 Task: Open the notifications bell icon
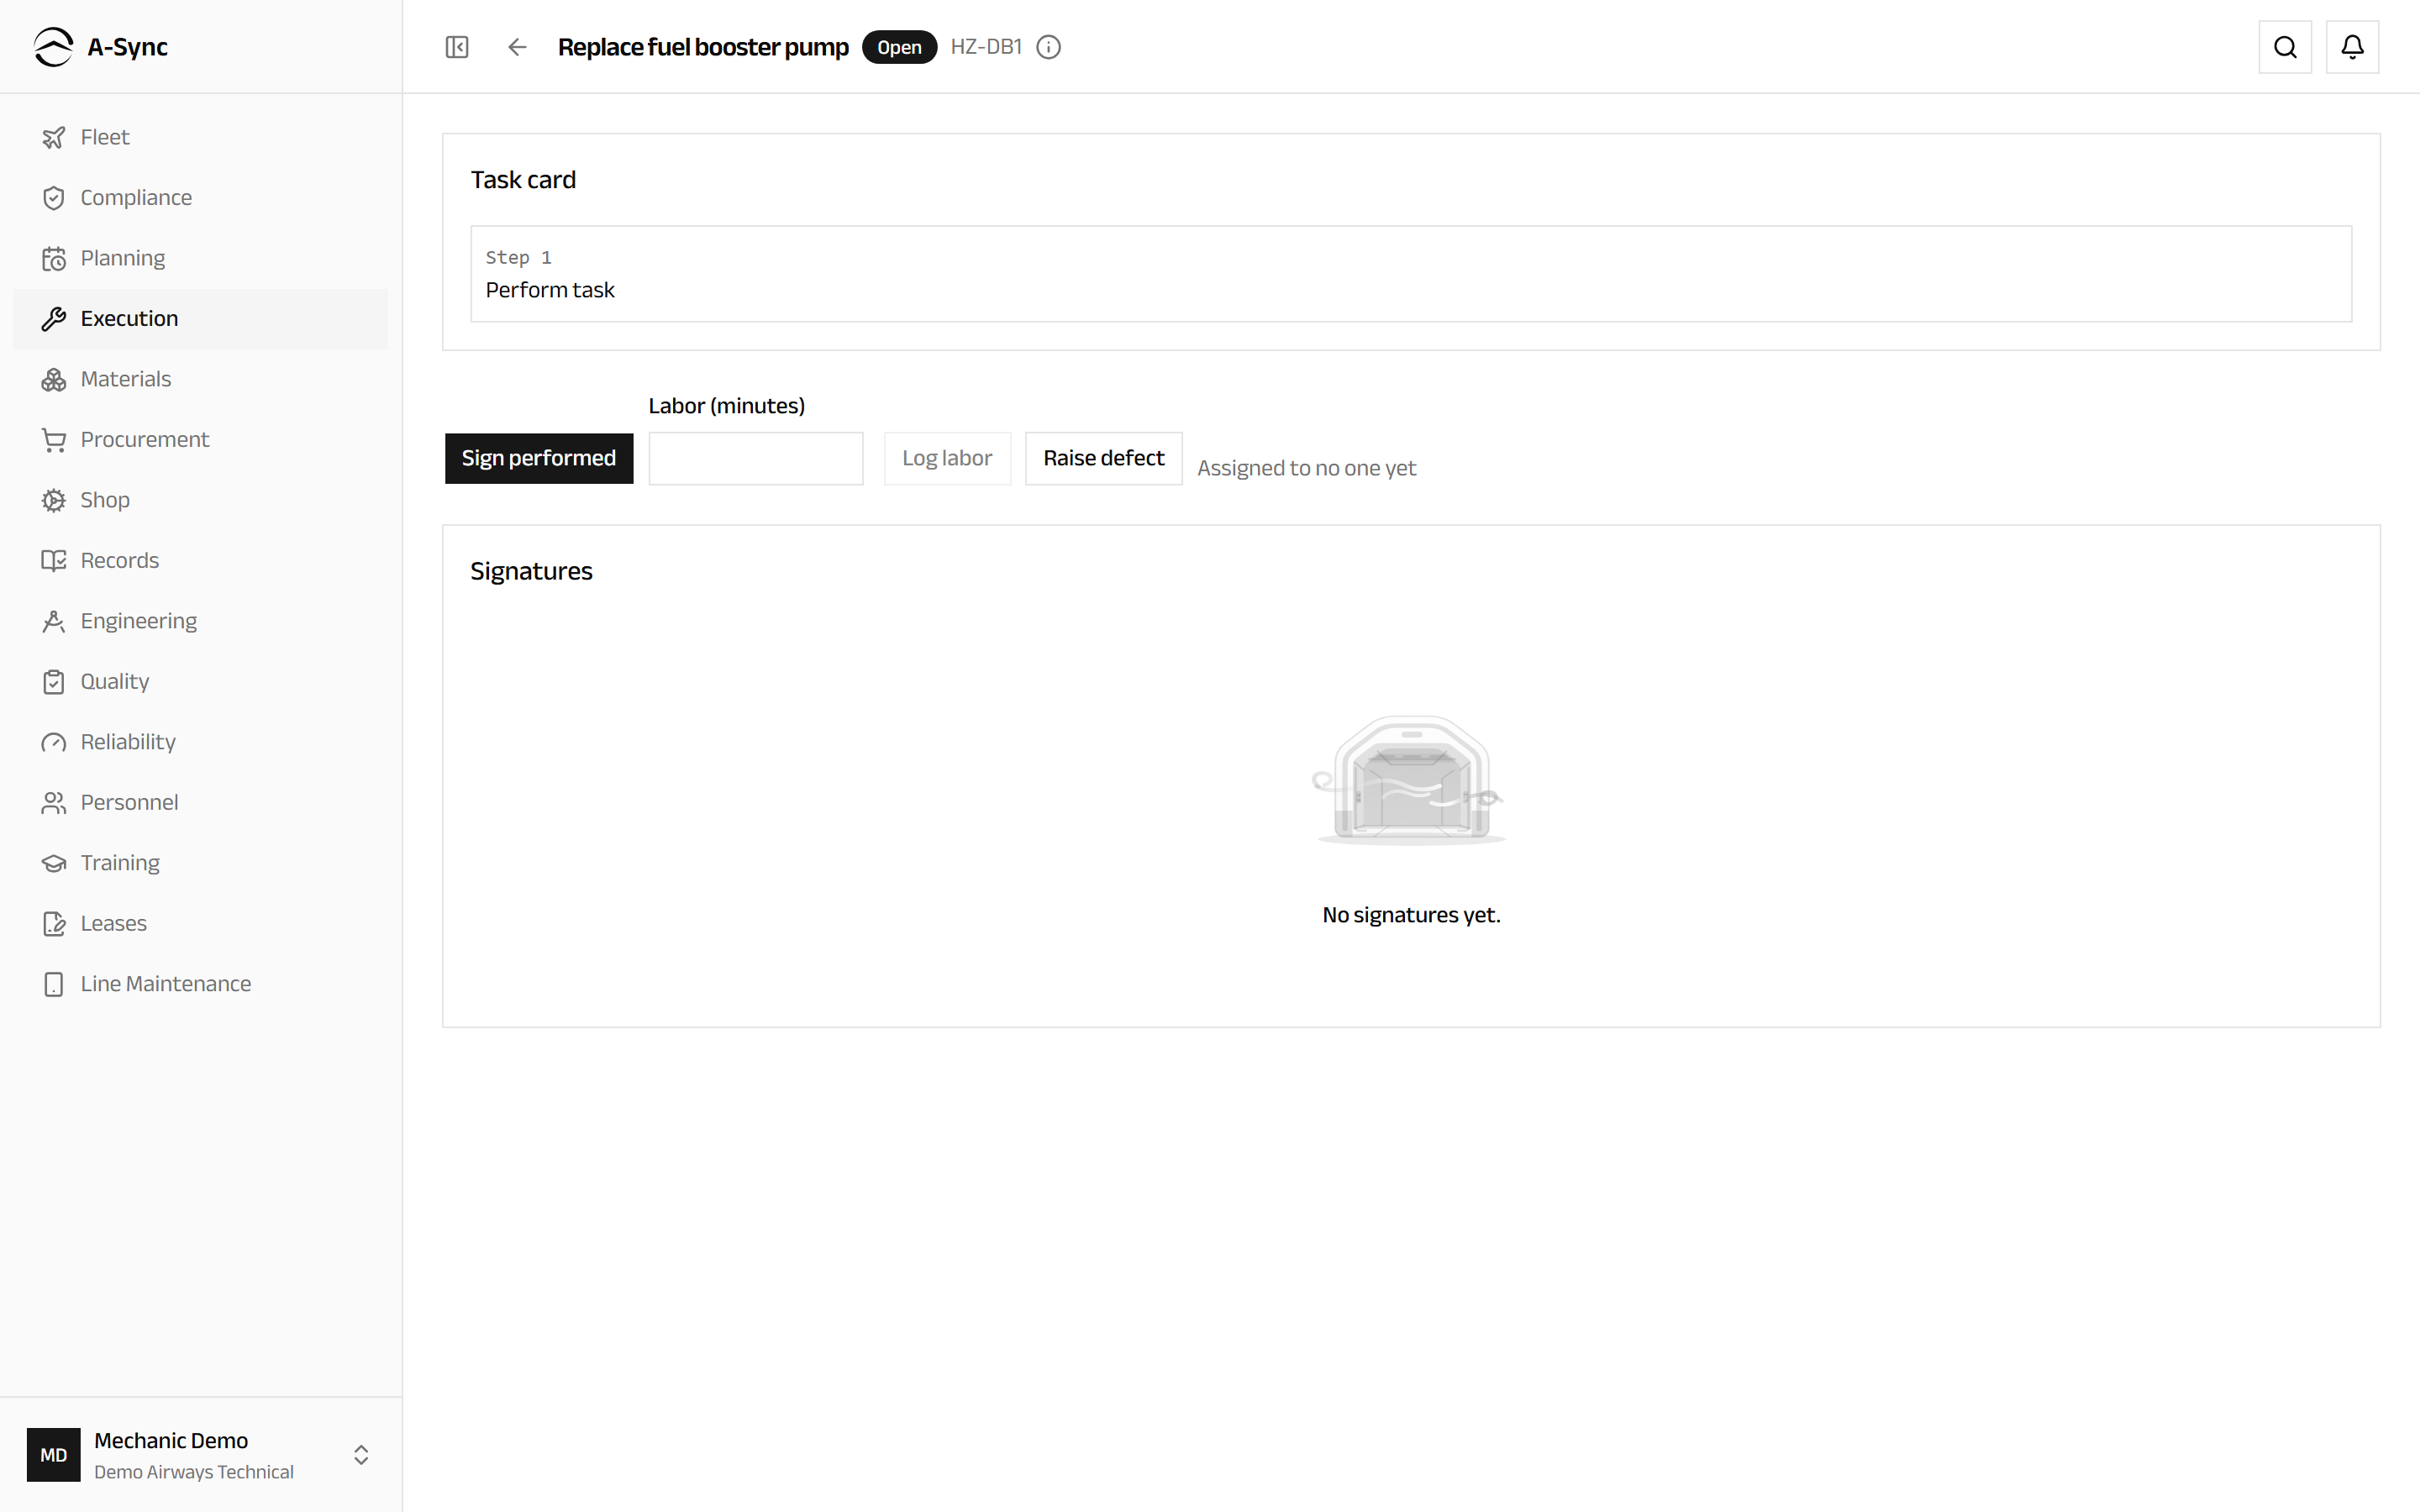point(2352,47)
